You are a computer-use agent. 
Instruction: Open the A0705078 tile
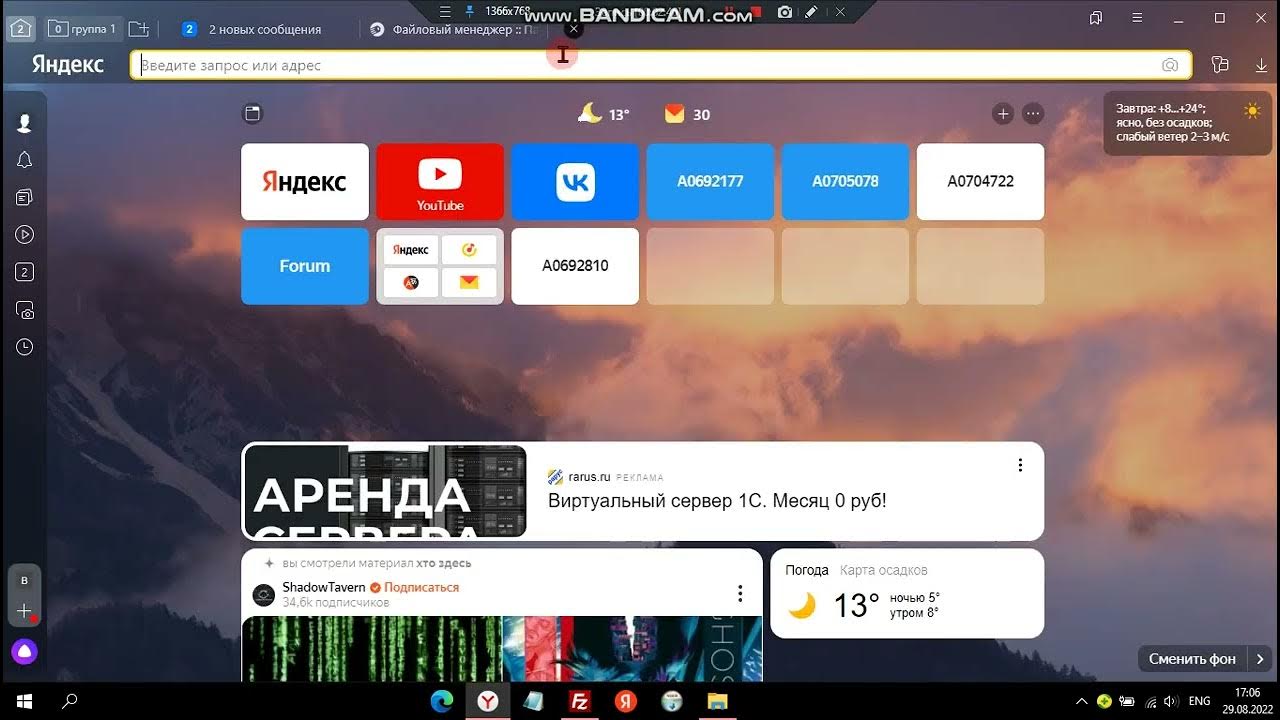pos(845,181)
